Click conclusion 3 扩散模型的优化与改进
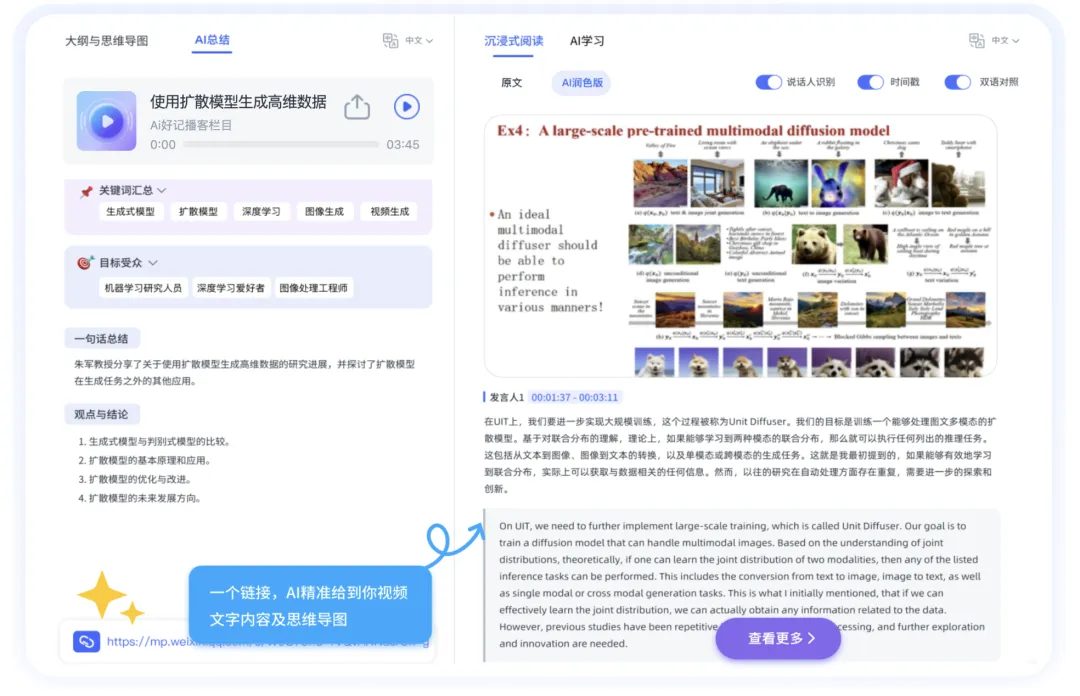 pos(134,479)
